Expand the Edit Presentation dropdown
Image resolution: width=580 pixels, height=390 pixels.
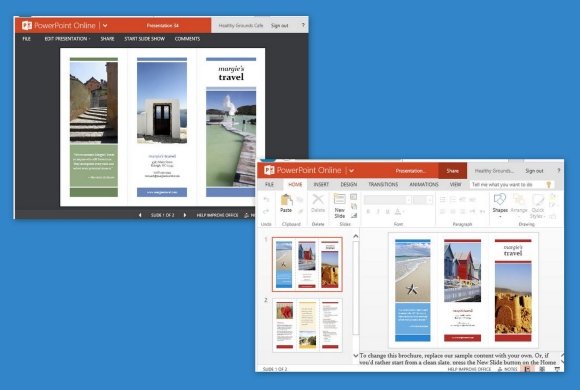tap(67, 39)
